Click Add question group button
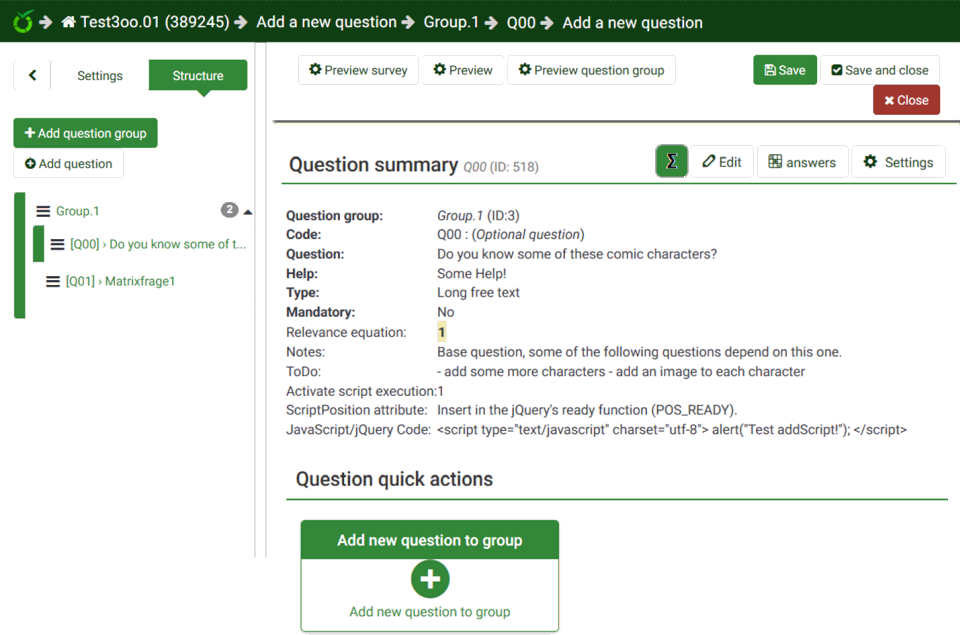The height and width of the screenshot is (635, 960). coord(85,133)
